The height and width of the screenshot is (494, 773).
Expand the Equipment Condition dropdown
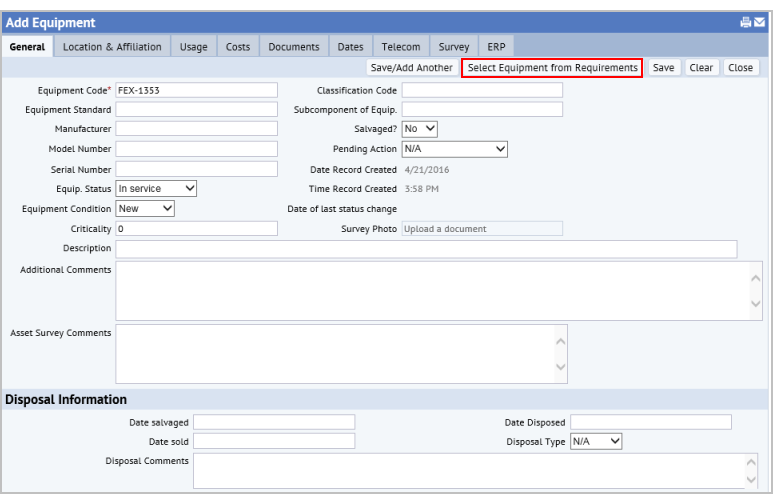click(145, 208)
